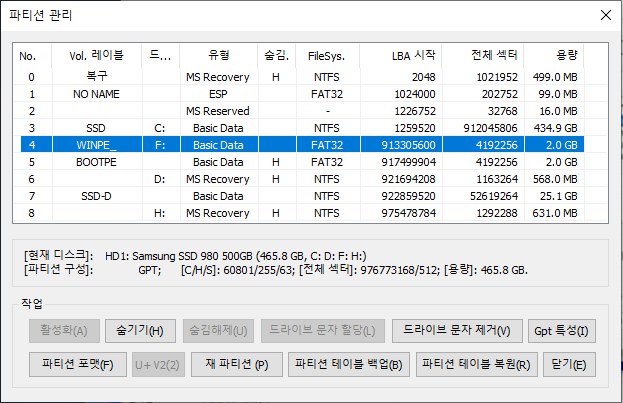Click the H: drive letter cell
Image resolution: width=623 pixels, height=403 pixels.
pyautogui.click(x=160, y=213)
